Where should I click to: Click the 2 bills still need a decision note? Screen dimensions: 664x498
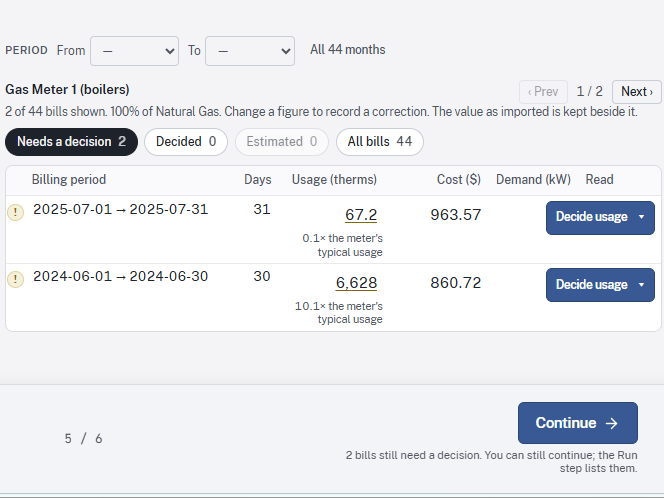(491, 462)
